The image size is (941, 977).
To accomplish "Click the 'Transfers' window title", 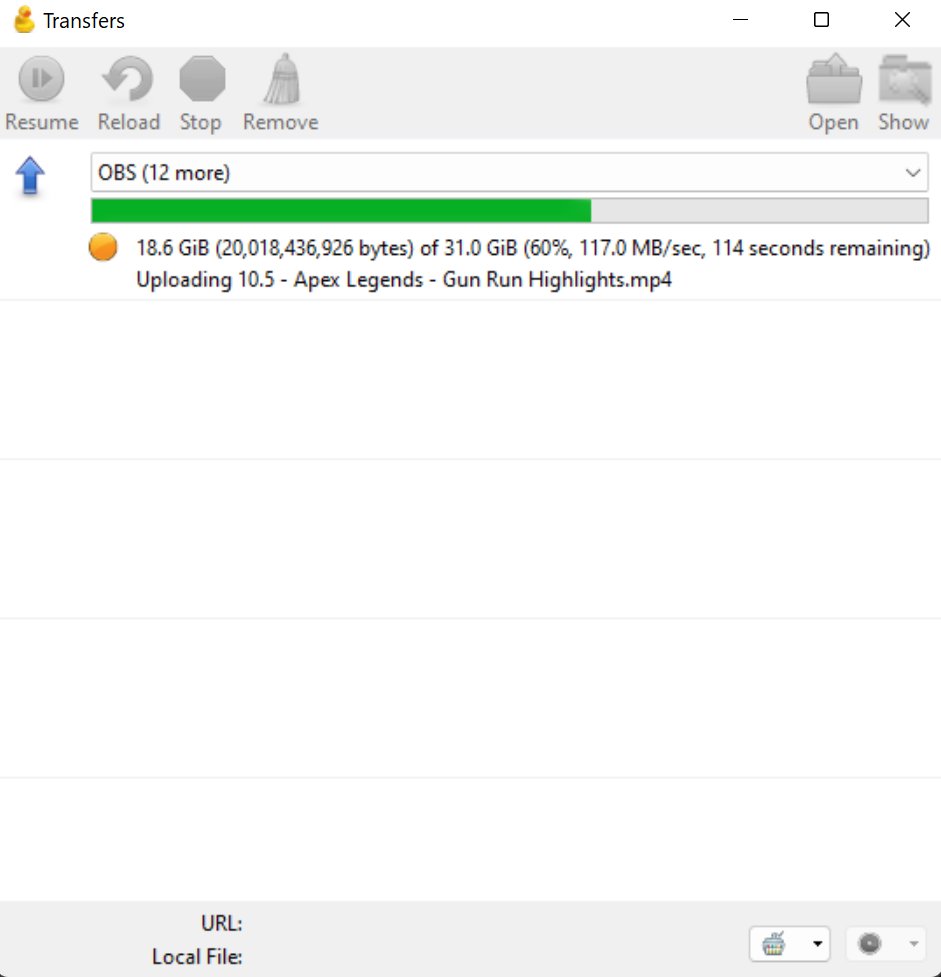I will 84,21.
